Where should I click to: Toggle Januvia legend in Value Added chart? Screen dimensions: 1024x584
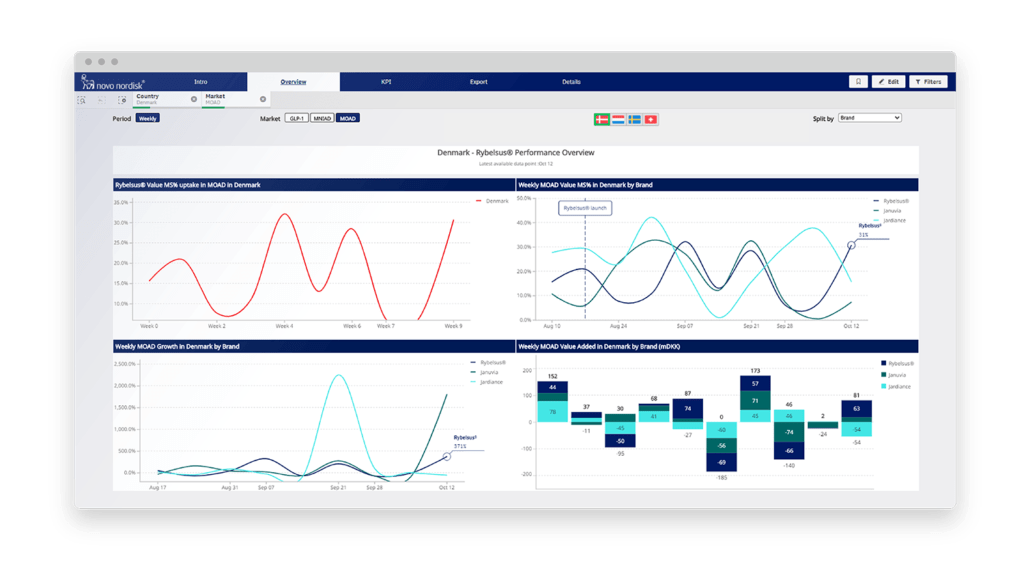click(893, 375)
